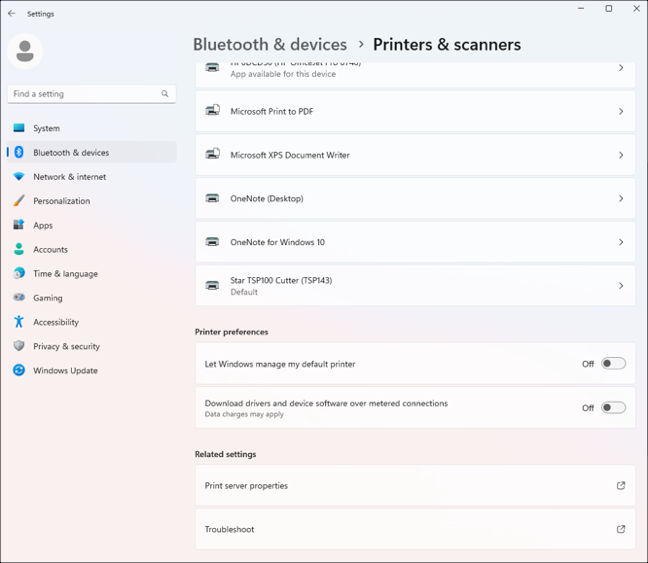The height and width of the screenshot is (563, 648).
Task: Click the Accessibility figure icon
Action: coord(19,322)
